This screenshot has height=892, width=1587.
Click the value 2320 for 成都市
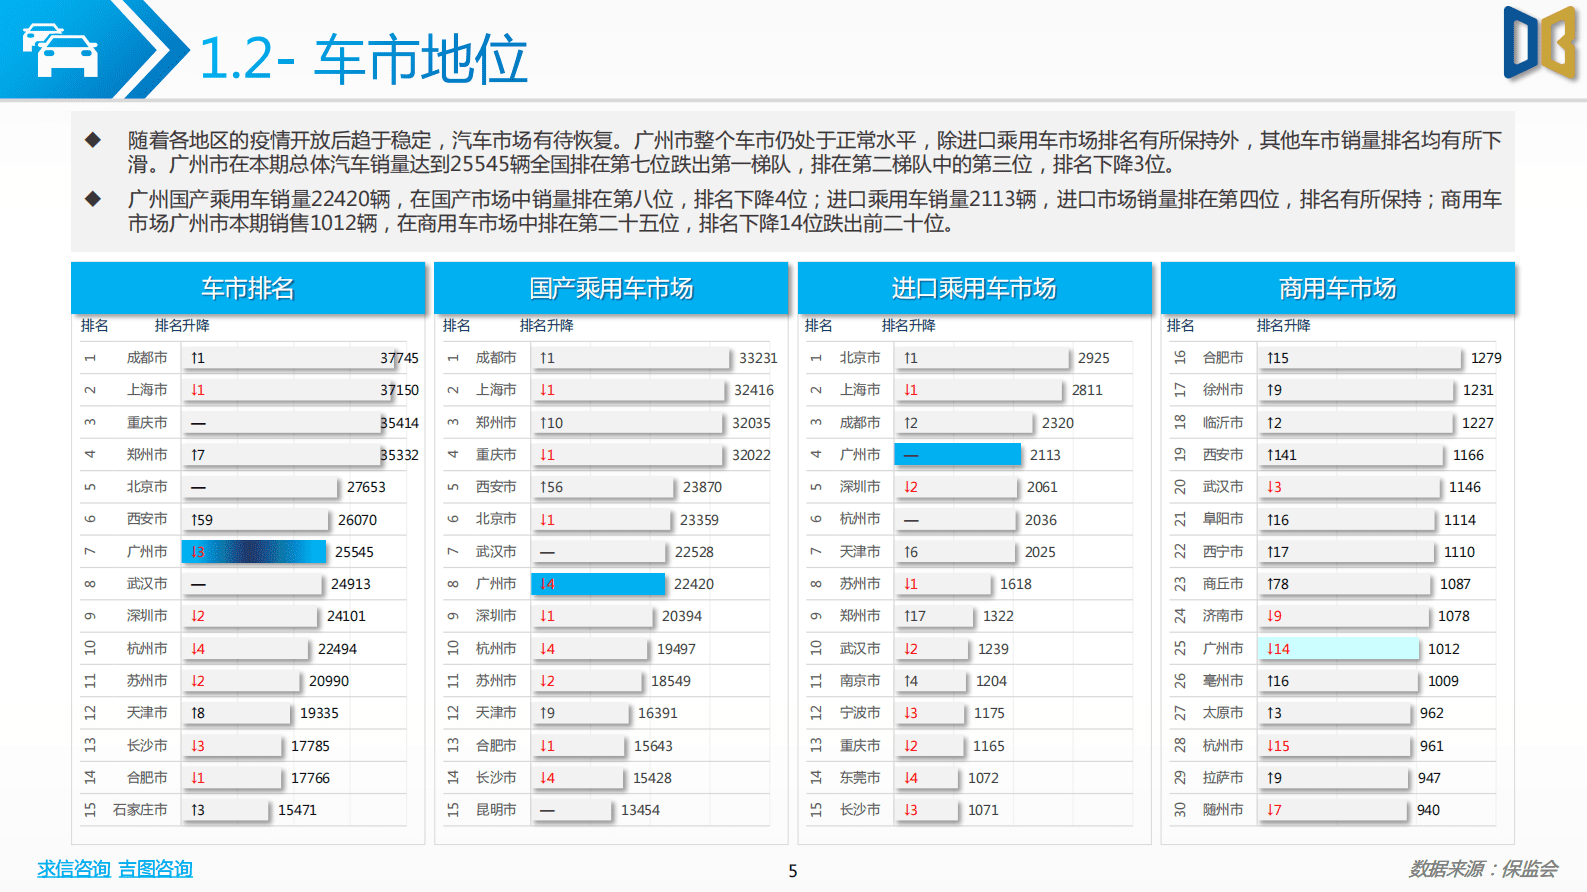pyautogui.click(x=1058, y=423)
